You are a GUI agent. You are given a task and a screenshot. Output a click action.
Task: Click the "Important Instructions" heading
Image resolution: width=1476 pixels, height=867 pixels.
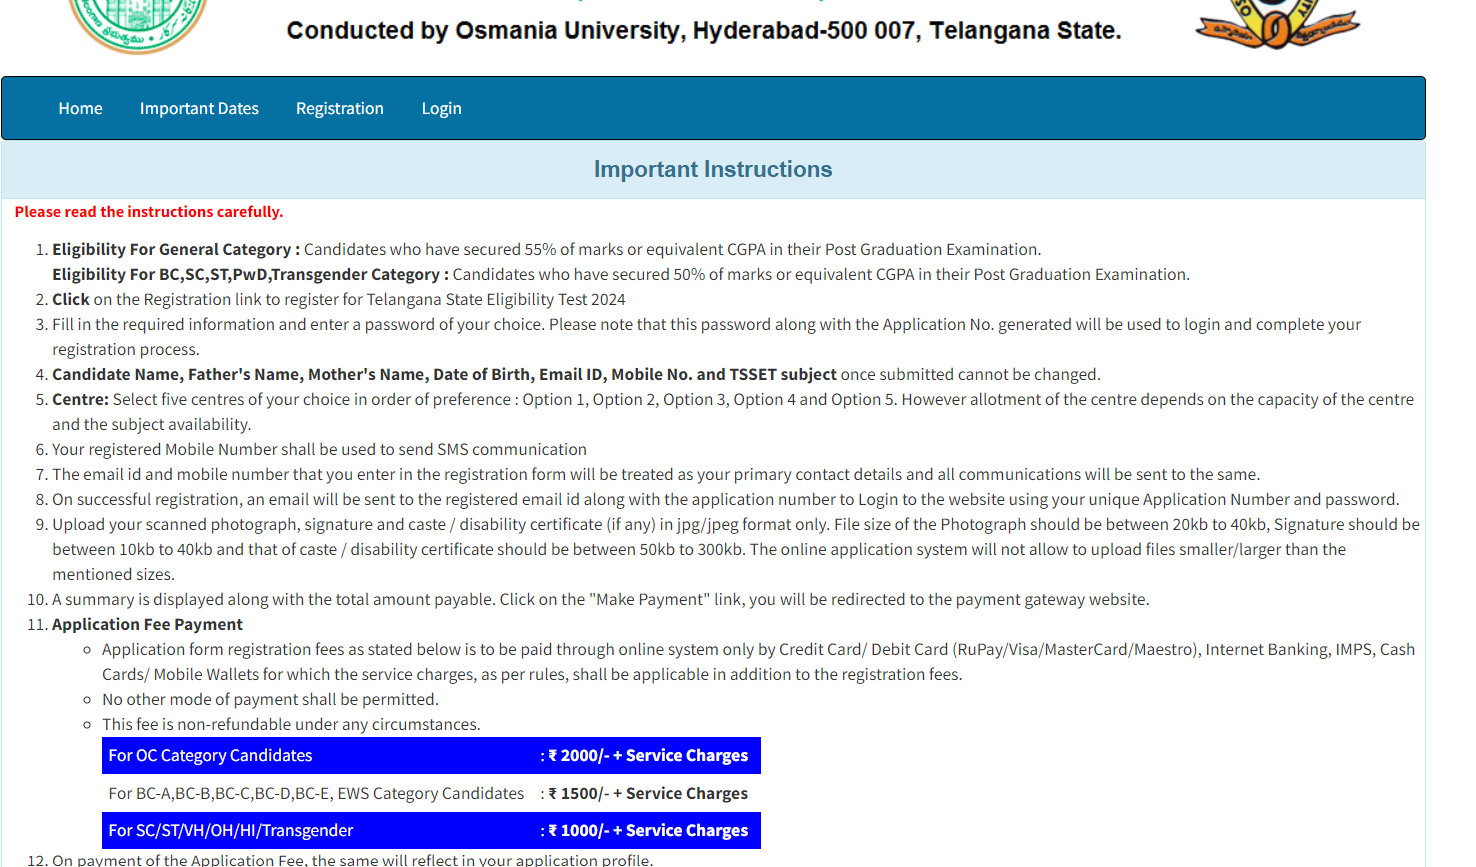click(x=713, y=169)
